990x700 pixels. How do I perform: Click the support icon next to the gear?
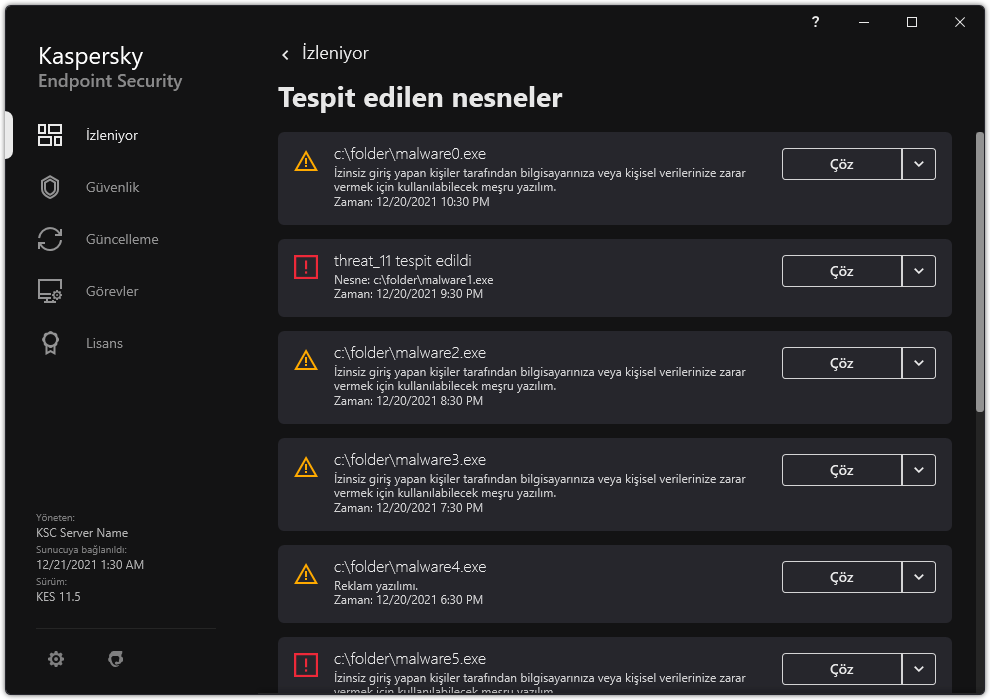[115, 659]
